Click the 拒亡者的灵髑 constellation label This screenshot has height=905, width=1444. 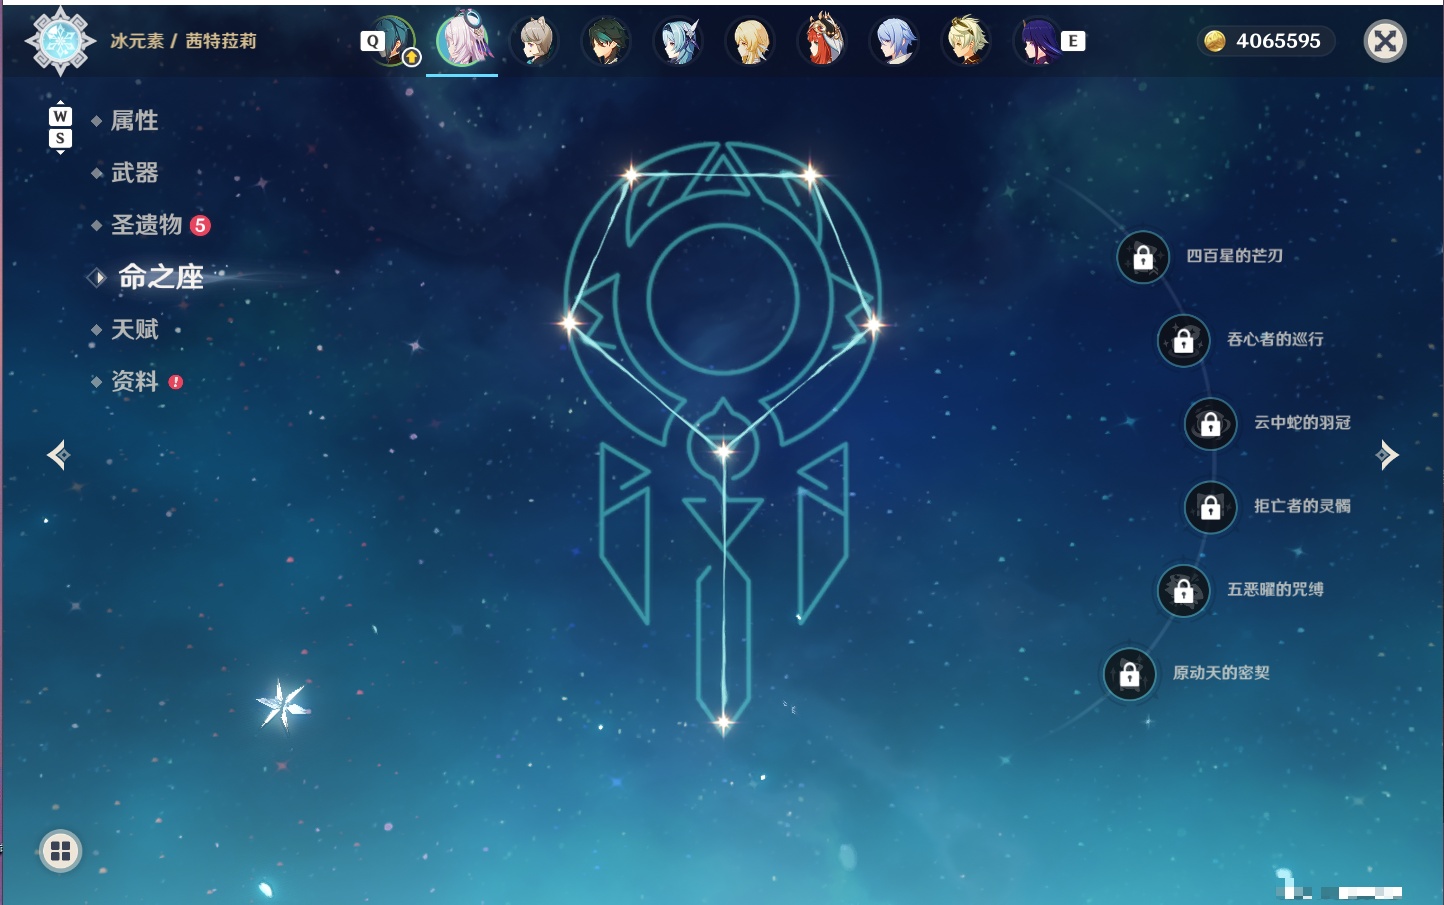[1302, 506]
